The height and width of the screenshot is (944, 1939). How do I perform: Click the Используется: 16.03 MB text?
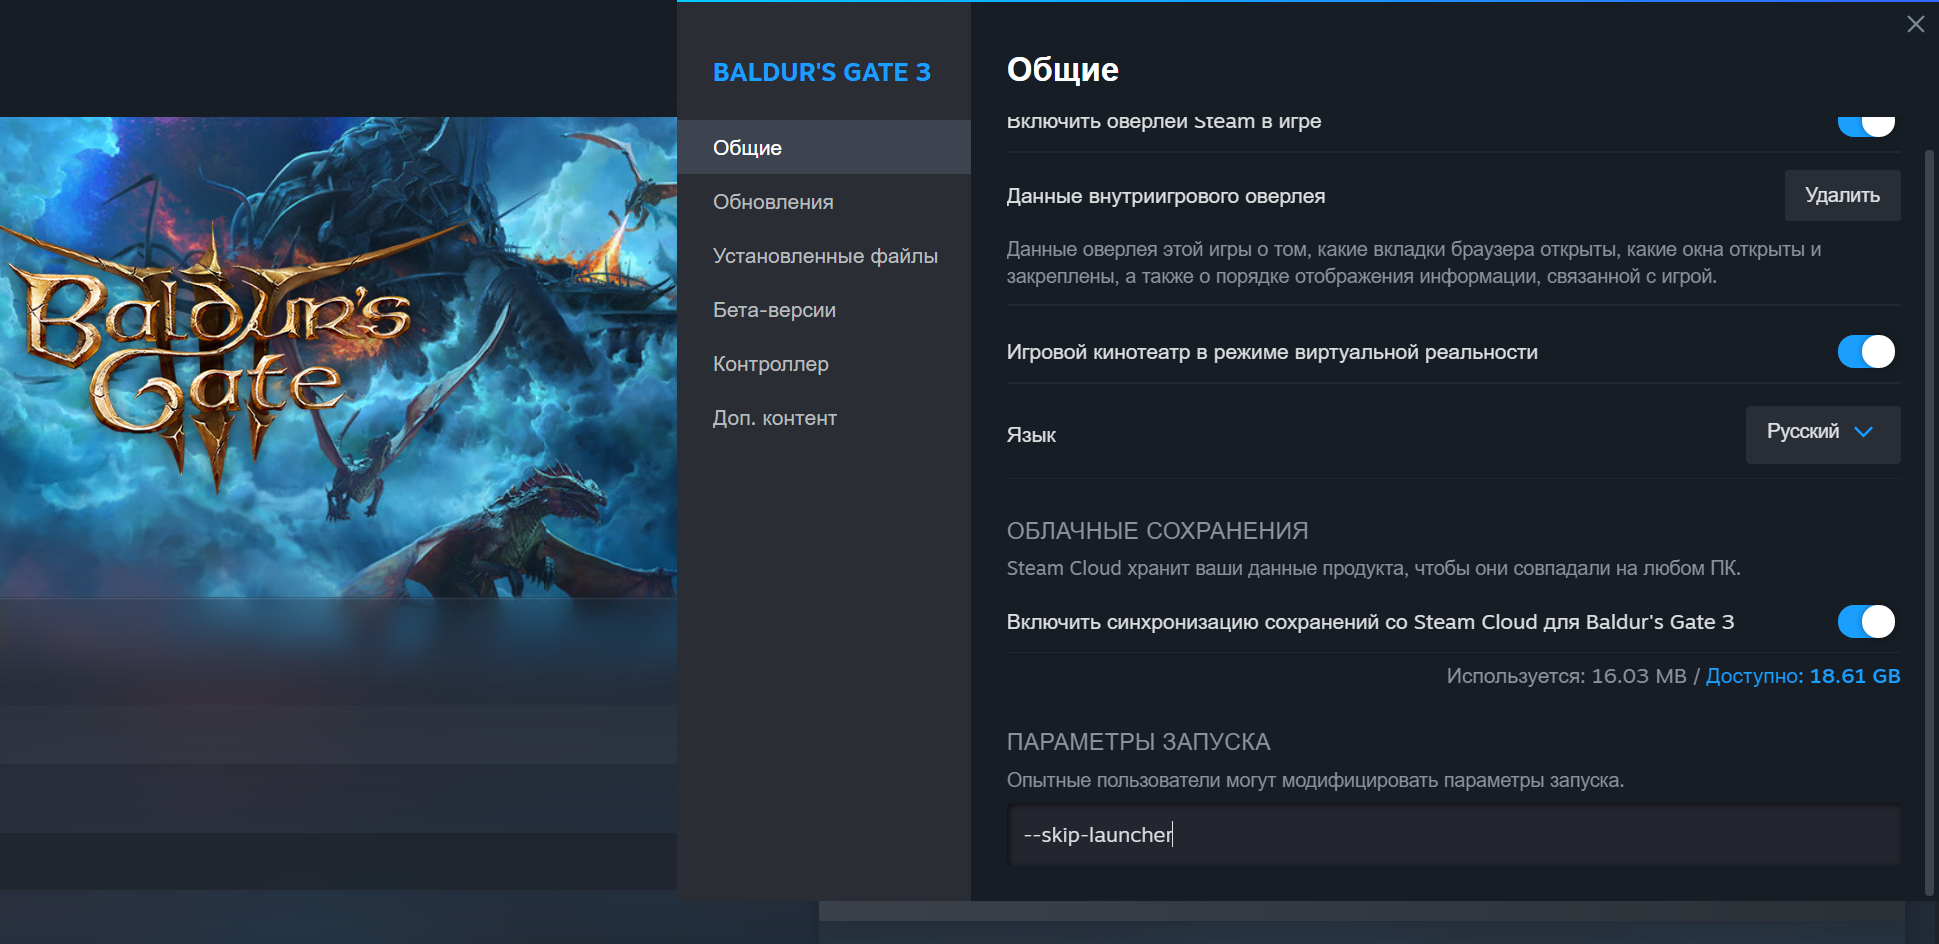point(1566,677)
